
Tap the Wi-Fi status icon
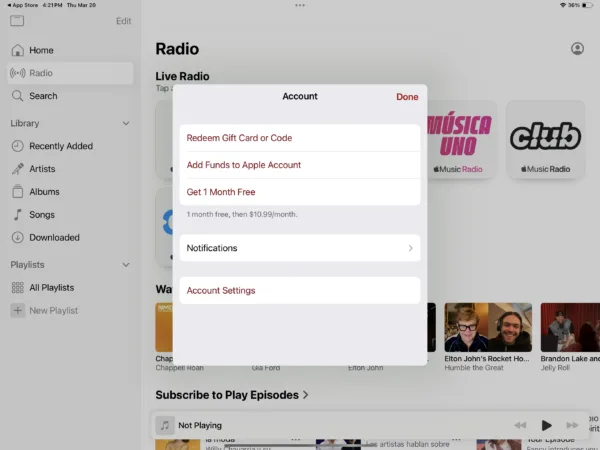[562, 5]
